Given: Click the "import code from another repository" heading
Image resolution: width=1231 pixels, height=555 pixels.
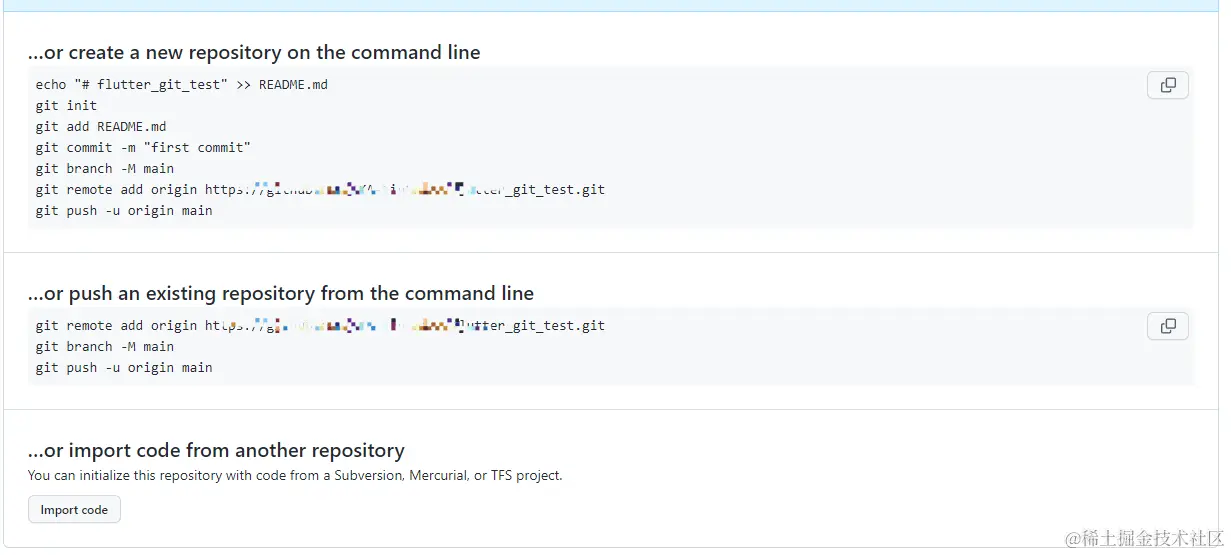Looking at the screenshot, I should coord(216,451).
